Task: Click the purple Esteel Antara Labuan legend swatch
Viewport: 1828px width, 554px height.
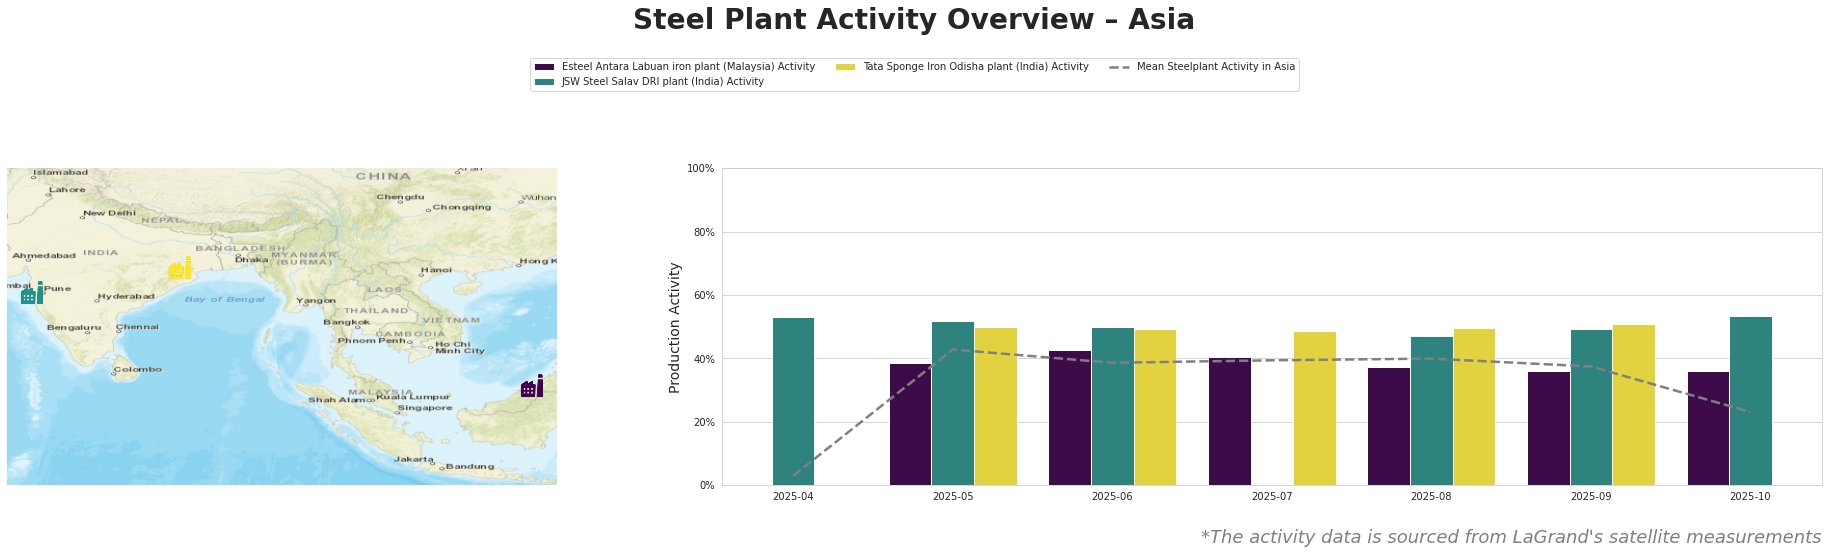Action: click(545, 67)
